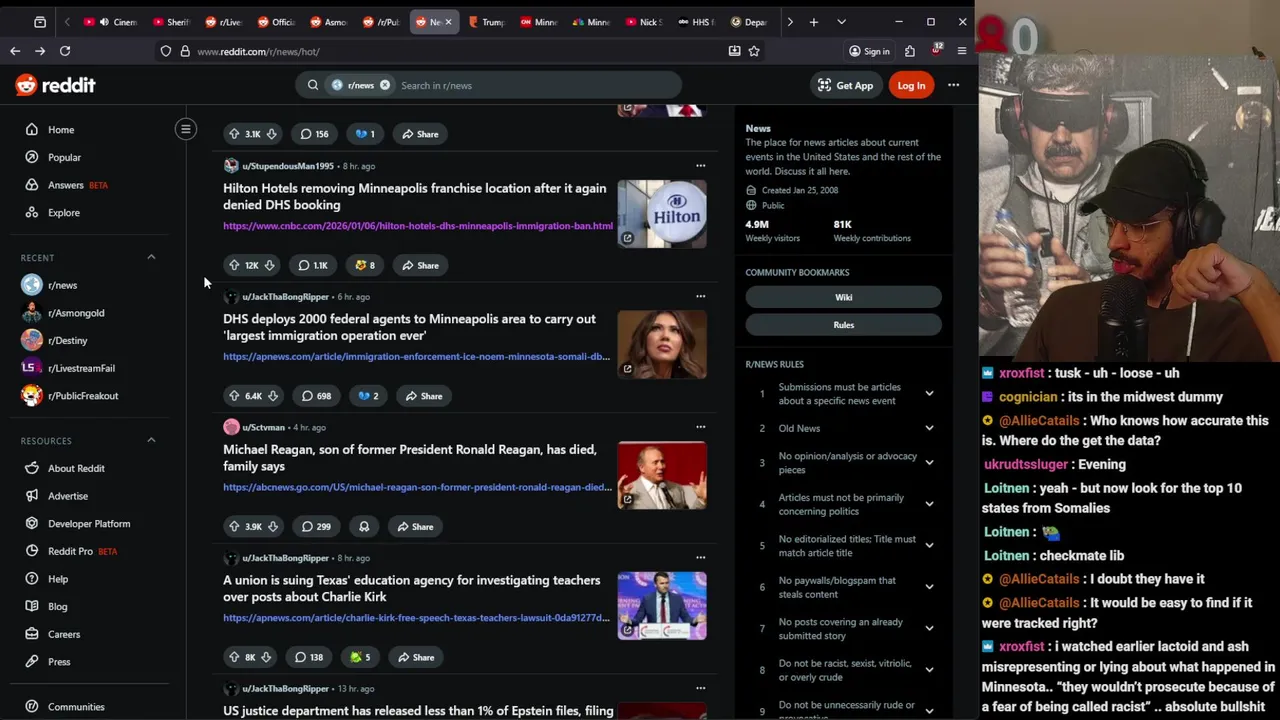
Task: Open the Texas union post's 138 comments
Action: coord(308,657)
